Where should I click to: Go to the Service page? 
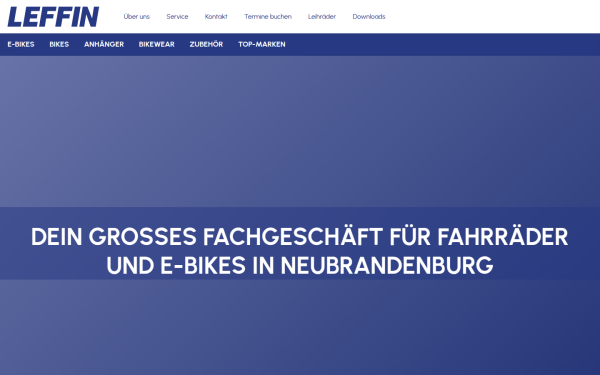[x=177, y=16]
